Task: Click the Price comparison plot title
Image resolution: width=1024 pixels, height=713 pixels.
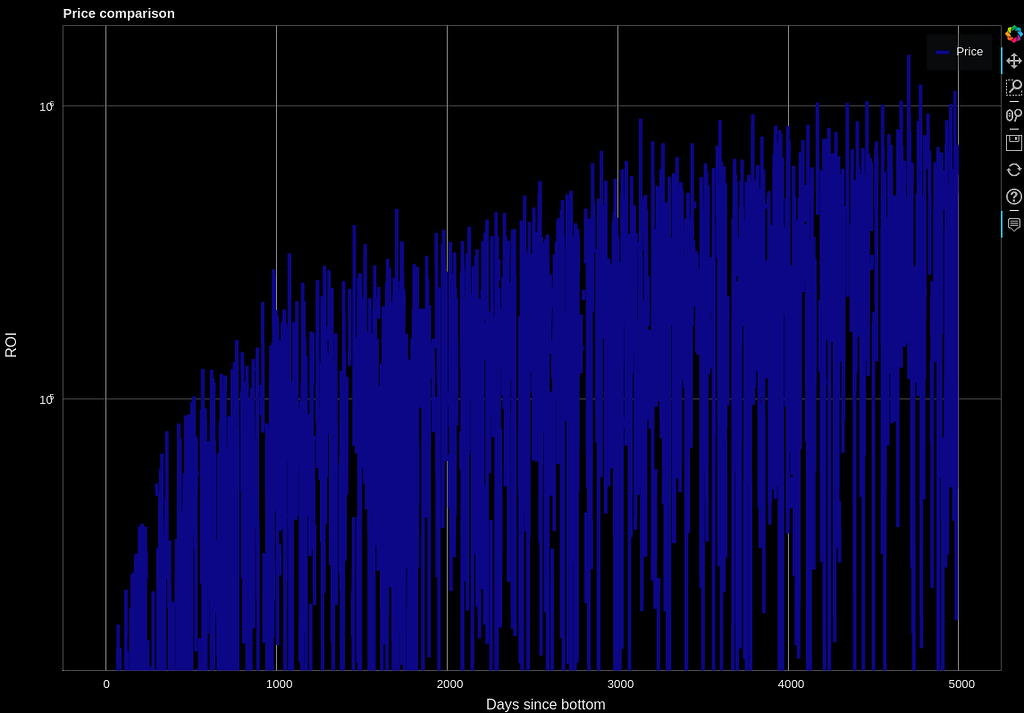Action: (x=119, y=13)
